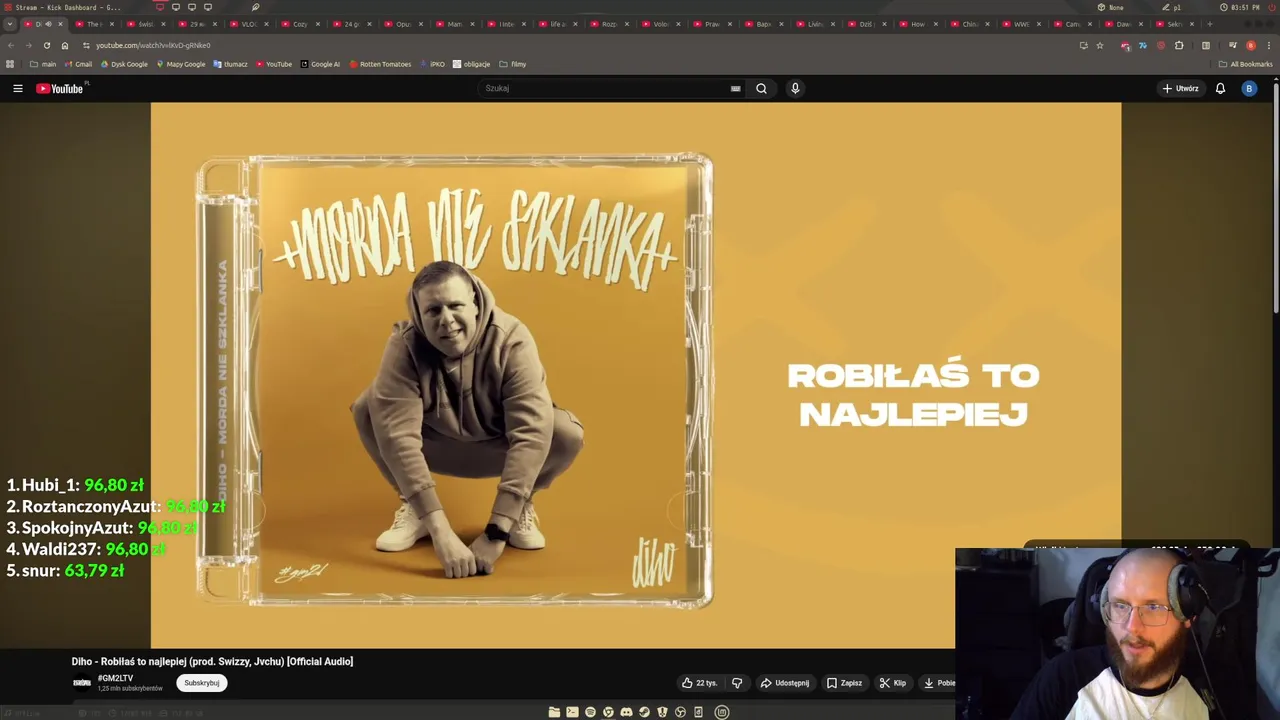Download the video with Pobierz
The width and height of the screenshot is (1280, 720).
[938, 683]
